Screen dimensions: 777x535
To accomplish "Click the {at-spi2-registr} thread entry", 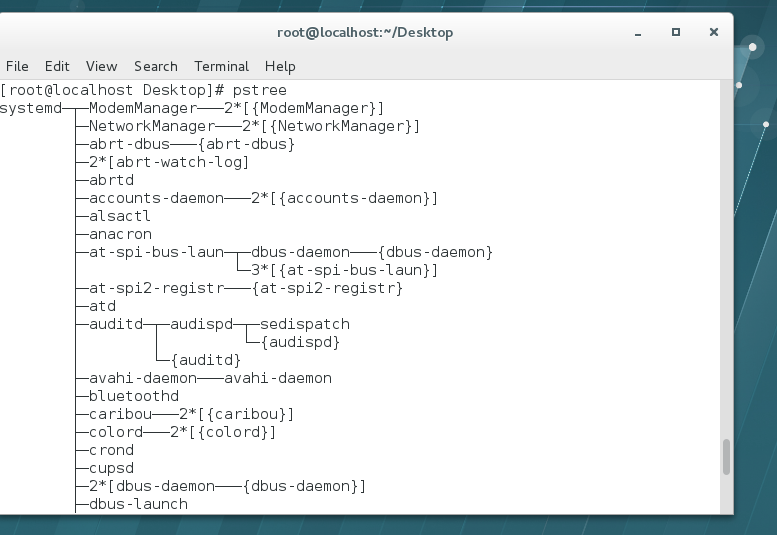I will (x=327, y=288).
